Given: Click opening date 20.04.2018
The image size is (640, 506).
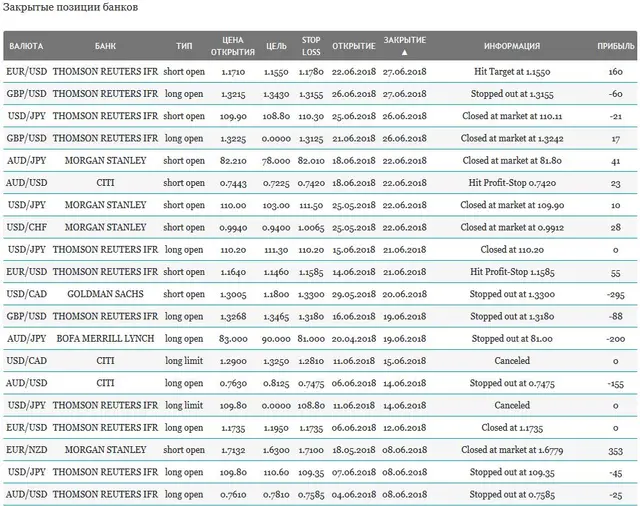Looking at the screenshot, I should tap(354, 339).
